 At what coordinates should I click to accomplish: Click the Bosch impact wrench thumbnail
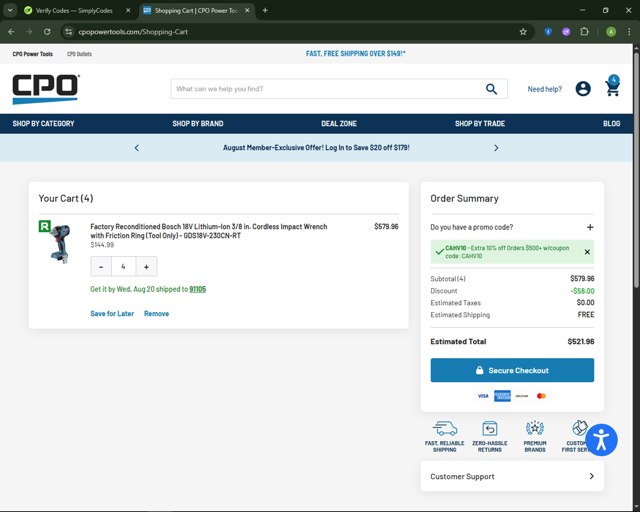pos(60,244)
